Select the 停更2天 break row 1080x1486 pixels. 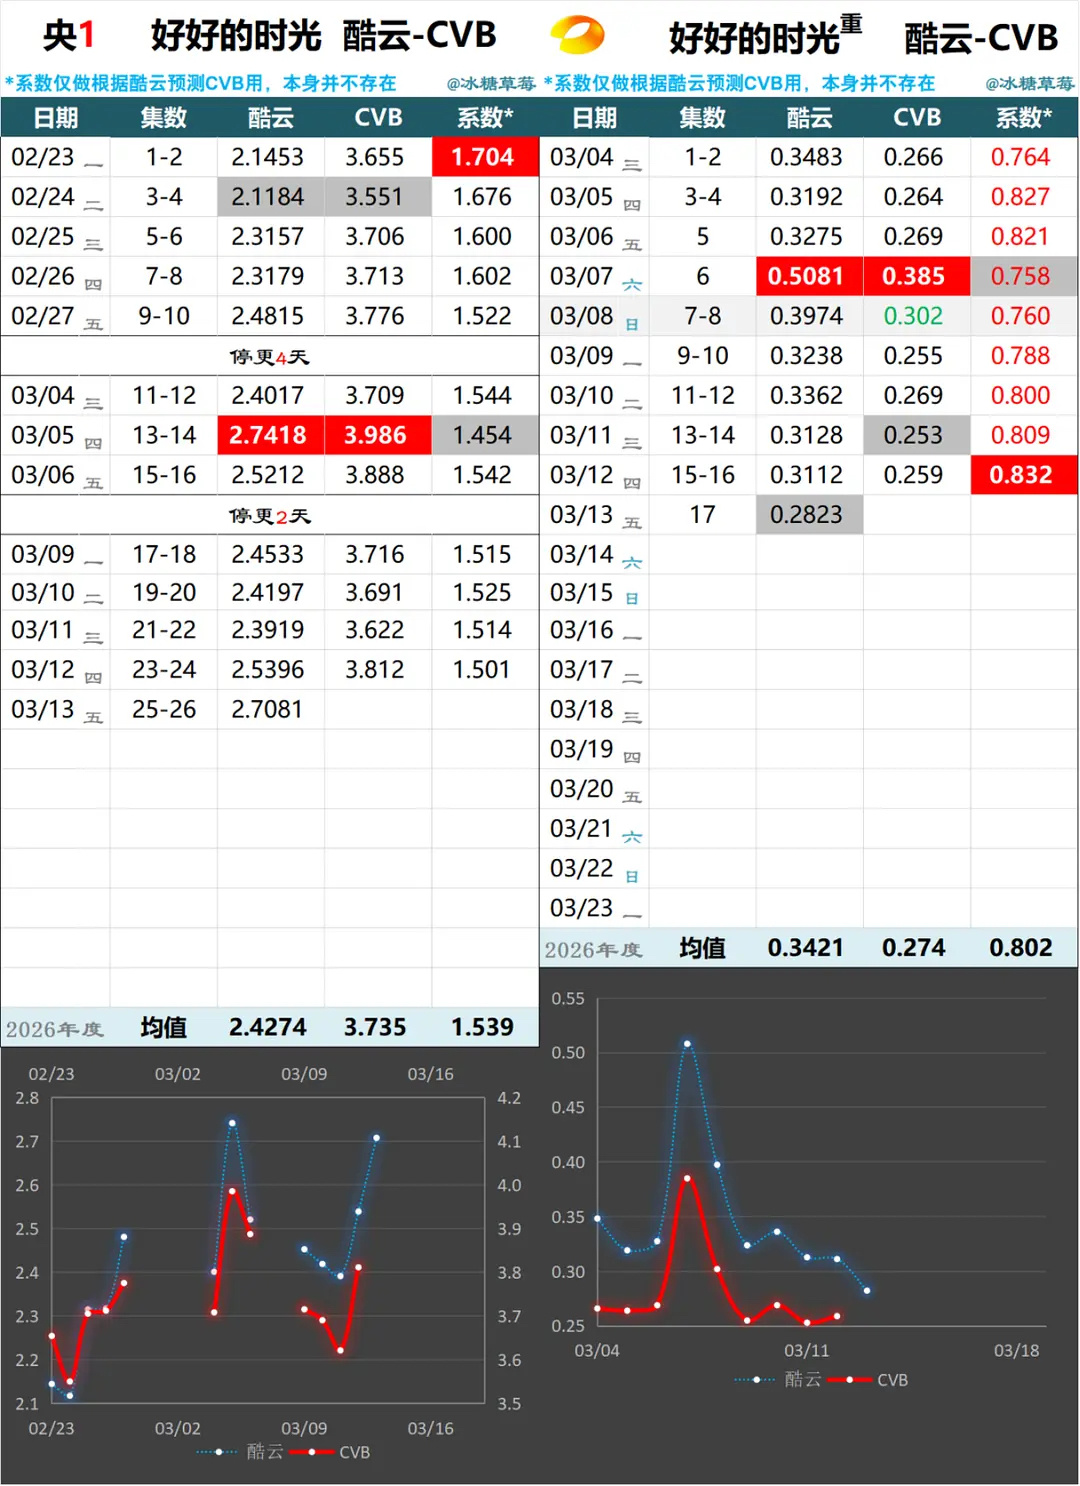[270, 516]
